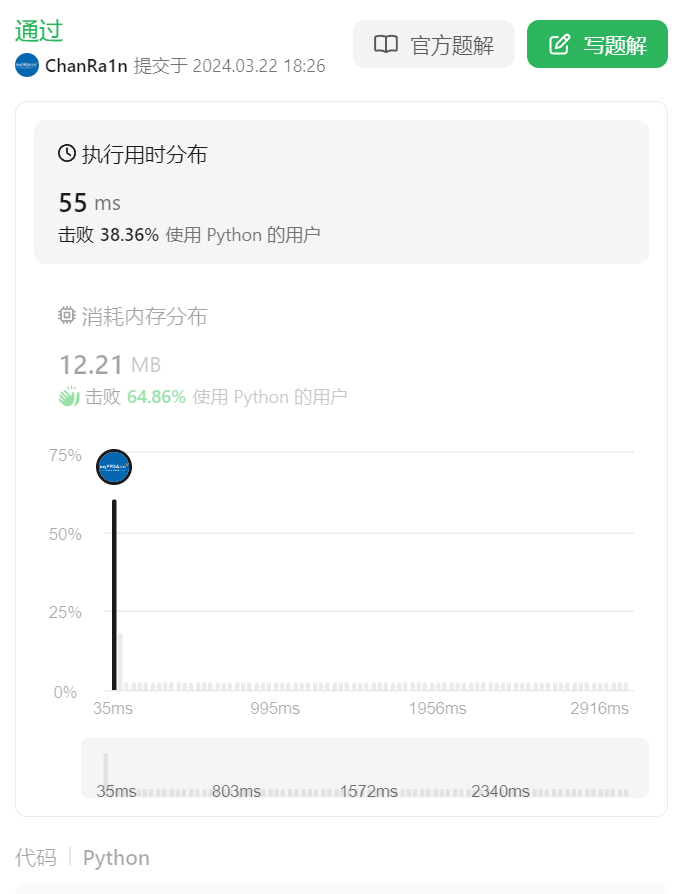Click the range slider bar at 35ms
Viewport: 688px width, 894px height.
[105, 771]
